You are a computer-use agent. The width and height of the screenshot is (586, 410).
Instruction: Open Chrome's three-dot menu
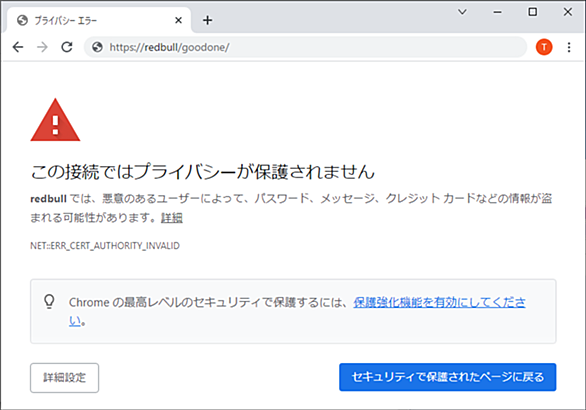point(569,47)
